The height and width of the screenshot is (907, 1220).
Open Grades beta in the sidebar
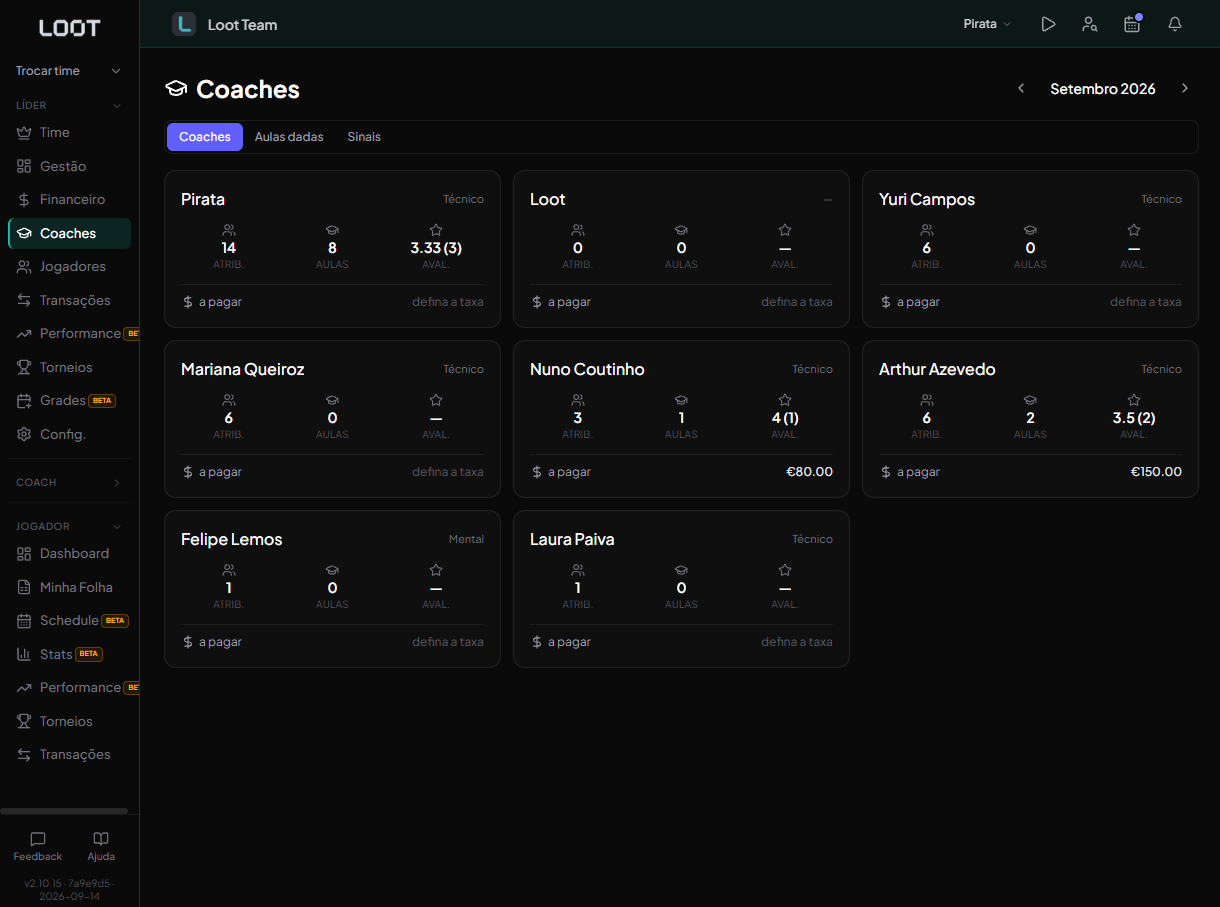[69, 400]
